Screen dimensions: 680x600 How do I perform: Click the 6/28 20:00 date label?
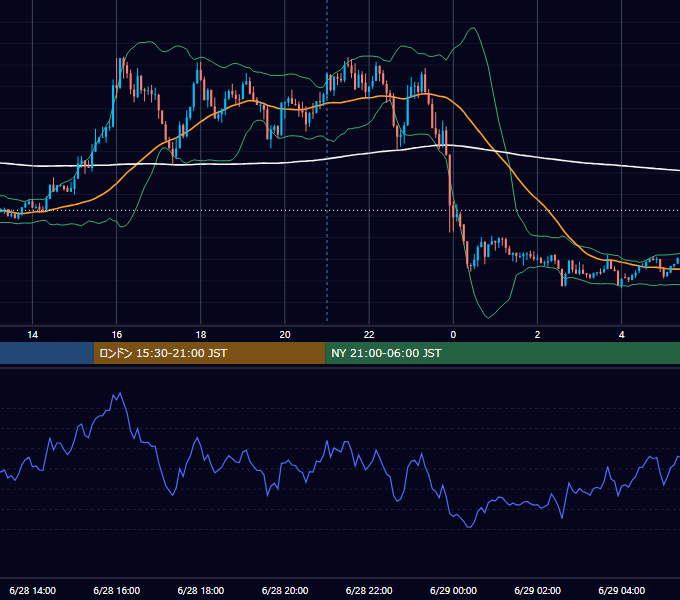285,590
